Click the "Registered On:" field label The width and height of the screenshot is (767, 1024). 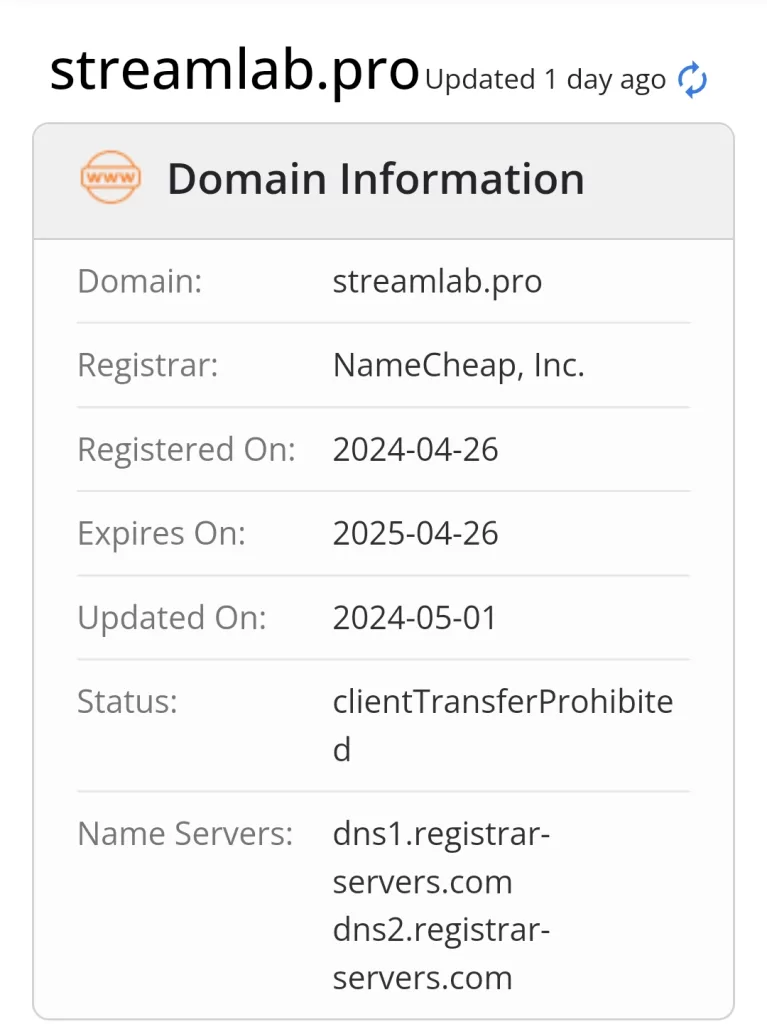(x=186, y=449)
